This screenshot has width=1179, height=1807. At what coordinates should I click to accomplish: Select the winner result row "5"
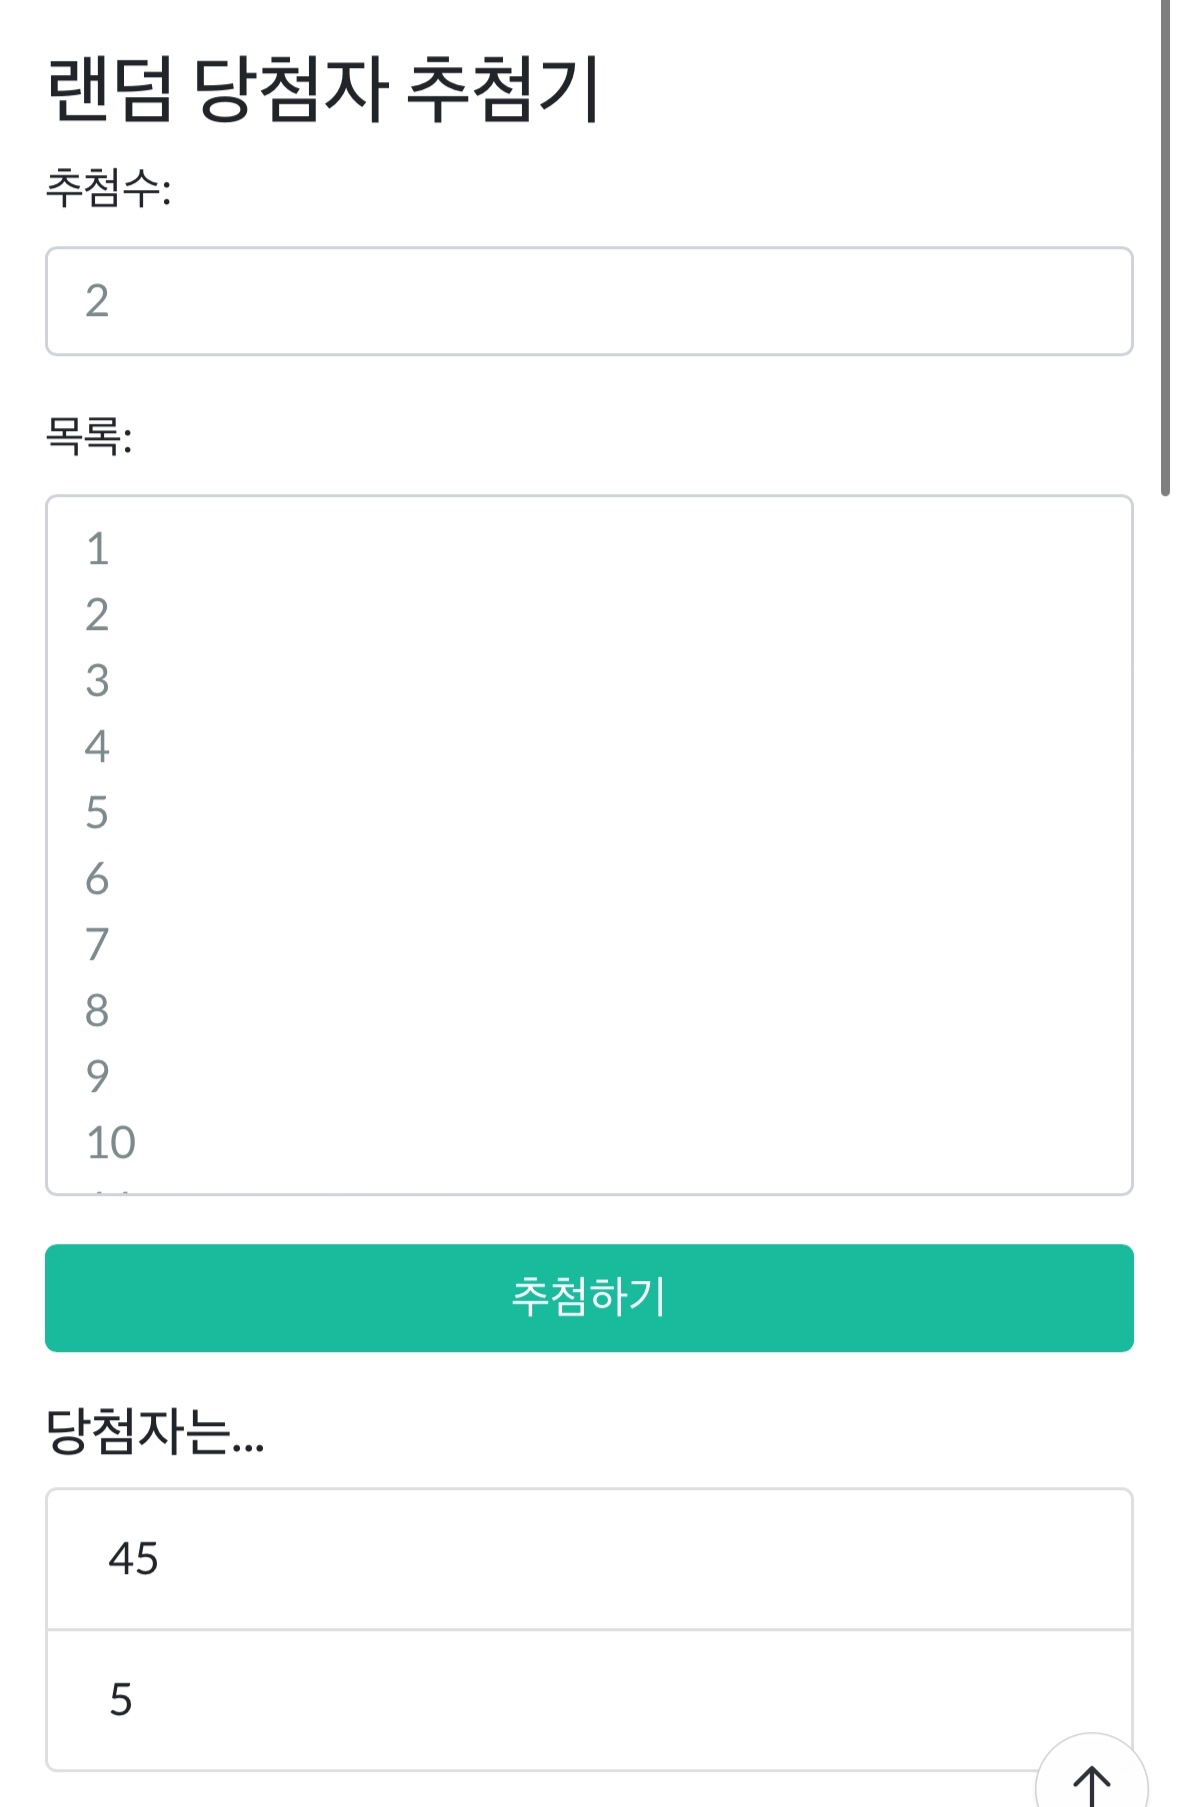pyautogui.click(x=588, y=1699)
